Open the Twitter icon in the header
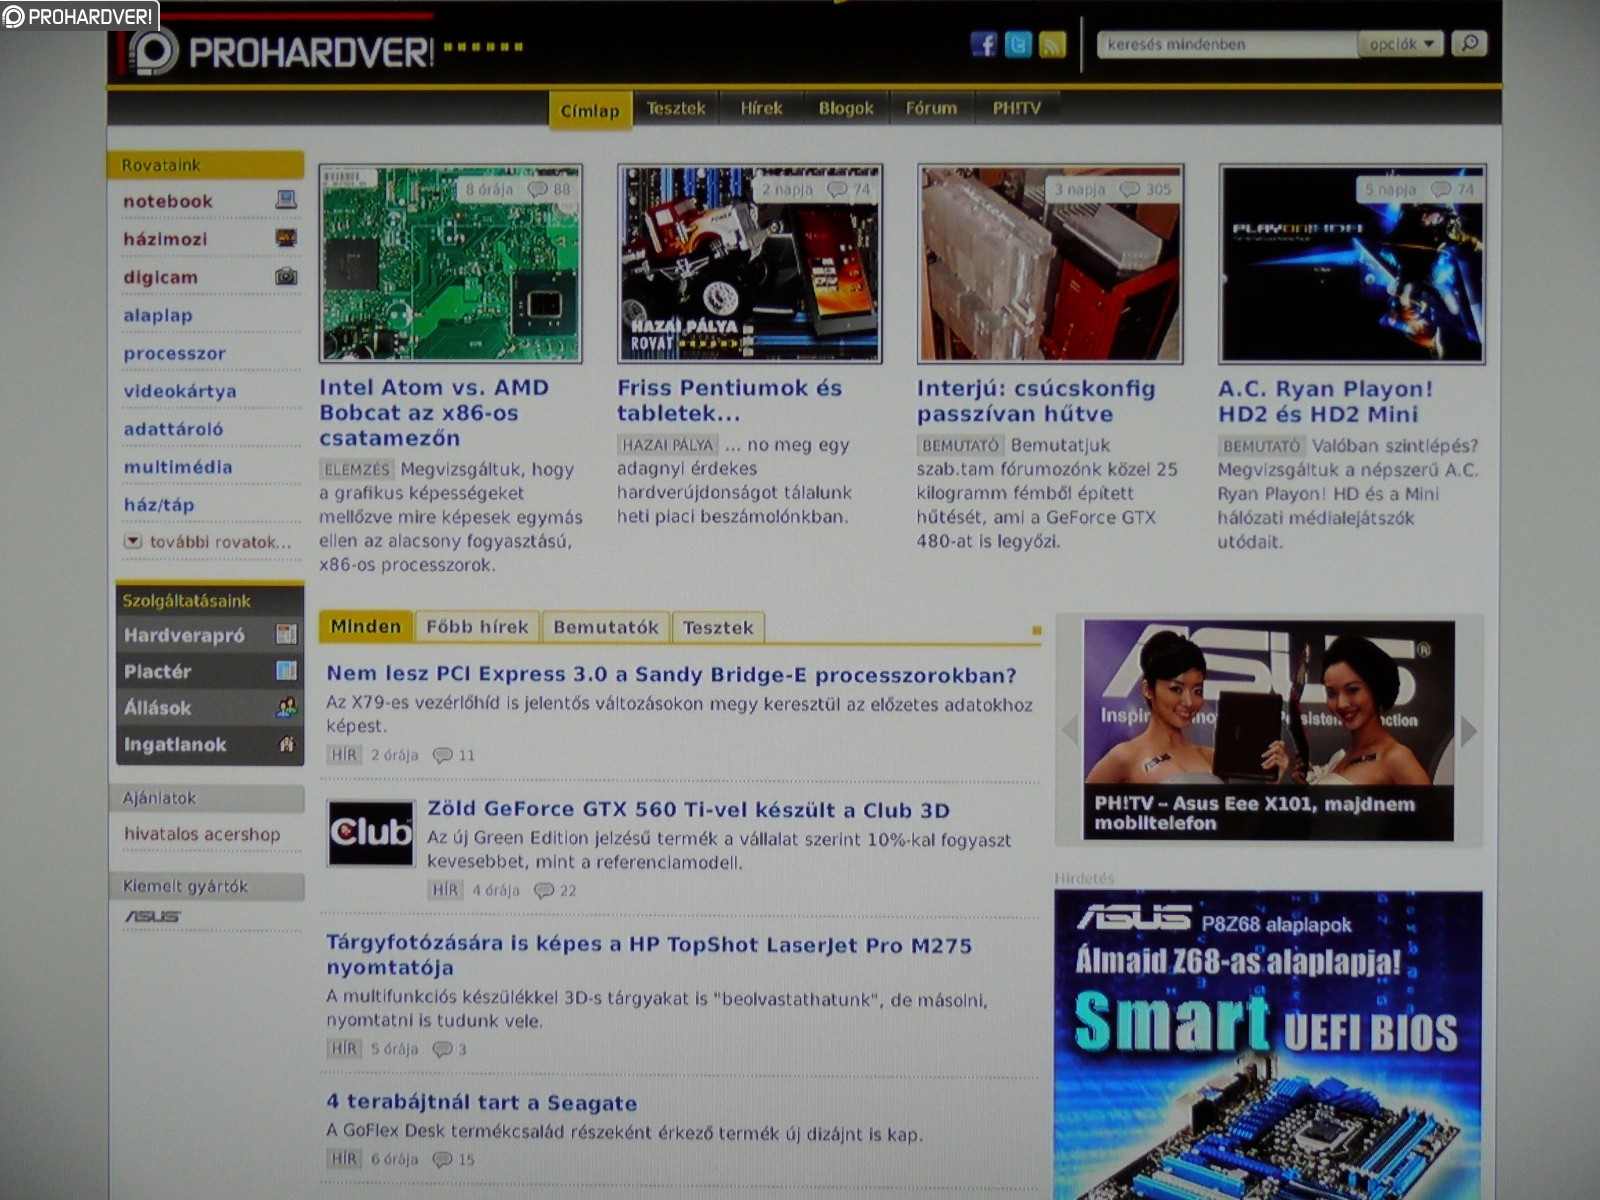Viewport: 1600px width, 1200px height. click(1018, 45)
